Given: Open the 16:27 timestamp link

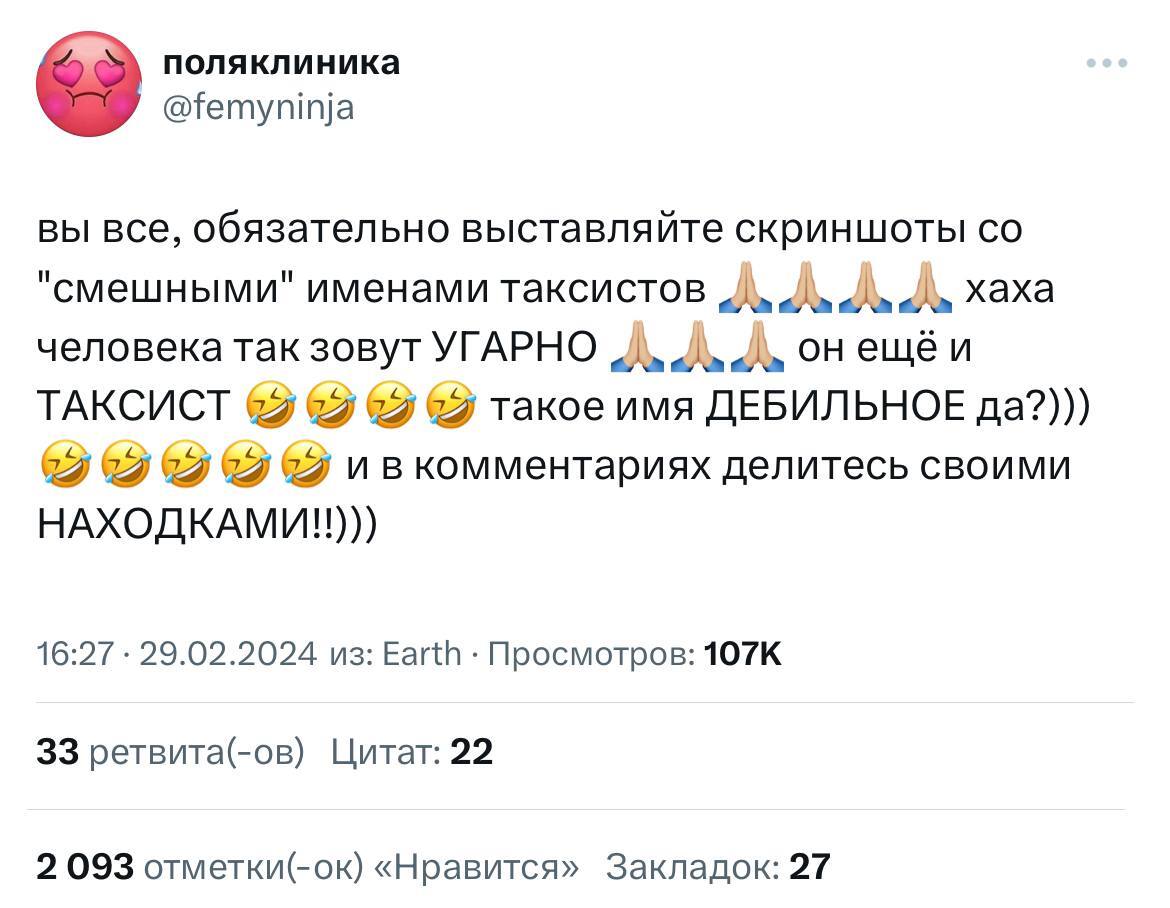Looking at the screenshot, I should click(75, 654).
